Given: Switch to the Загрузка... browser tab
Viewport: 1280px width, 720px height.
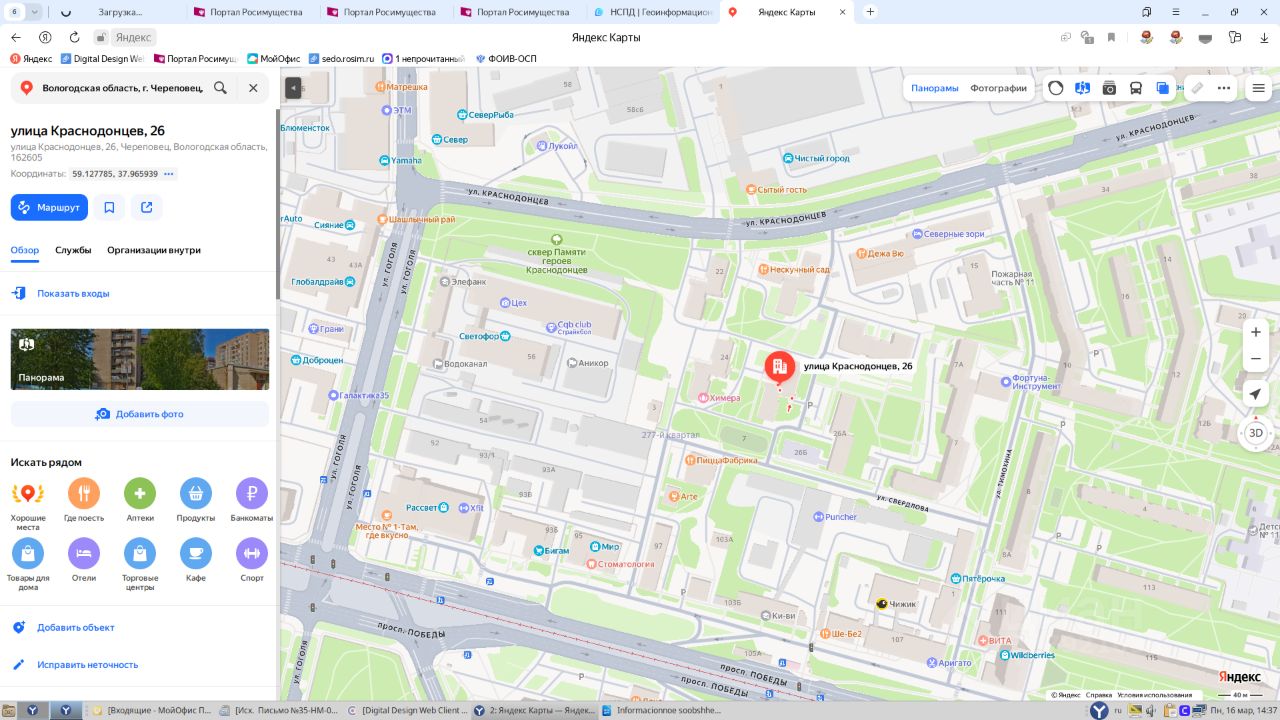Looking at the screenshot, I should coord(120,12).
